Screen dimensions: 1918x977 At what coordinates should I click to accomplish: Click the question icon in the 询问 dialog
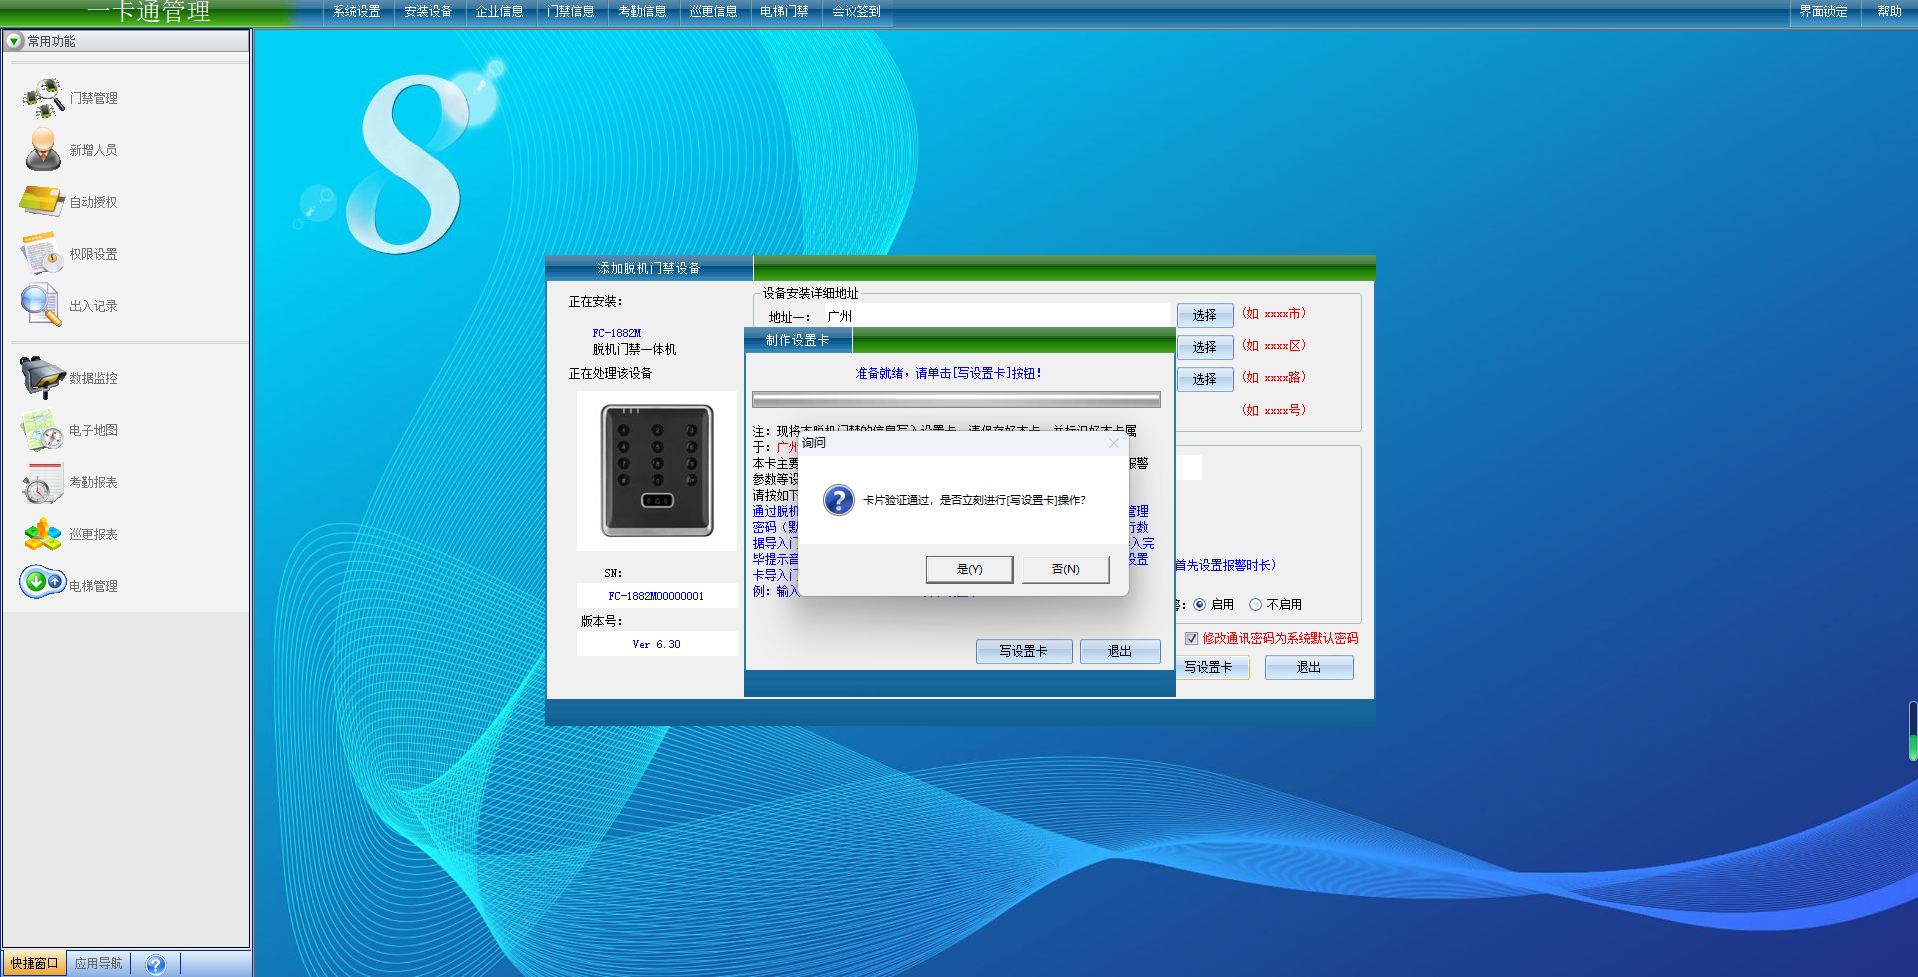tap(838, 499)
